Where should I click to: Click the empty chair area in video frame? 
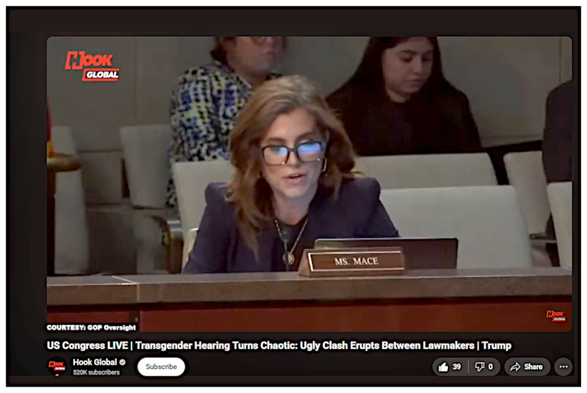(456, 225)
